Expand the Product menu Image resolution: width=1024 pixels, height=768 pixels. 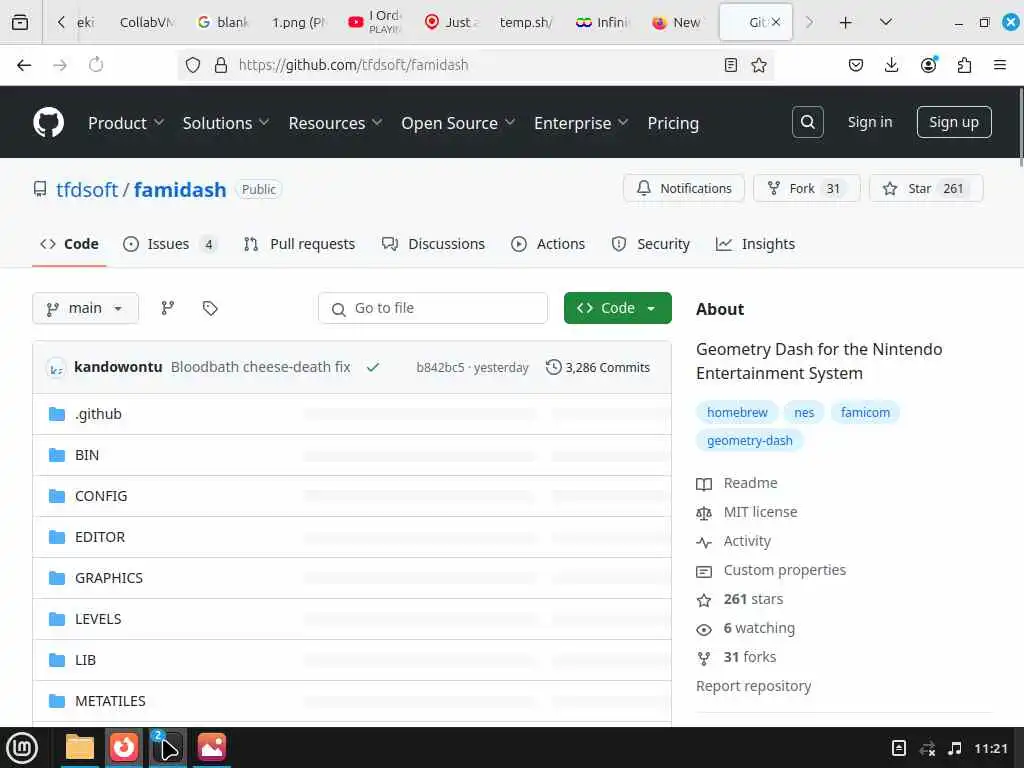point(125,123)
